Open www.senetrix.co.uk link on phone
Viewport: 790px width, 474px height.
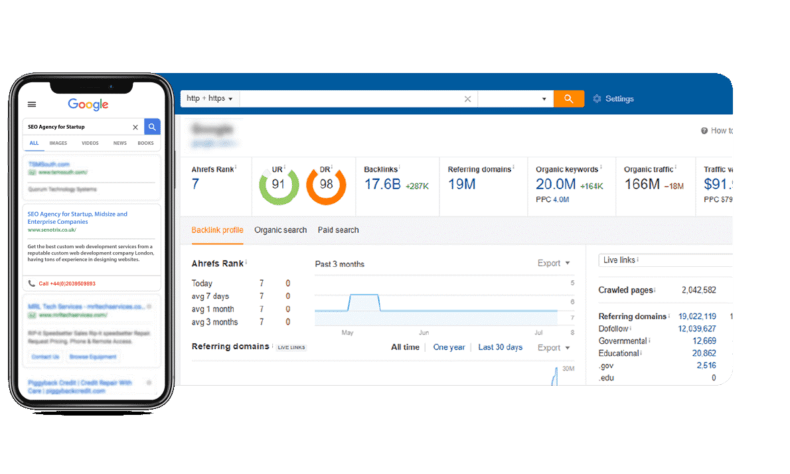pyautogui.click(x=52, y=230)
